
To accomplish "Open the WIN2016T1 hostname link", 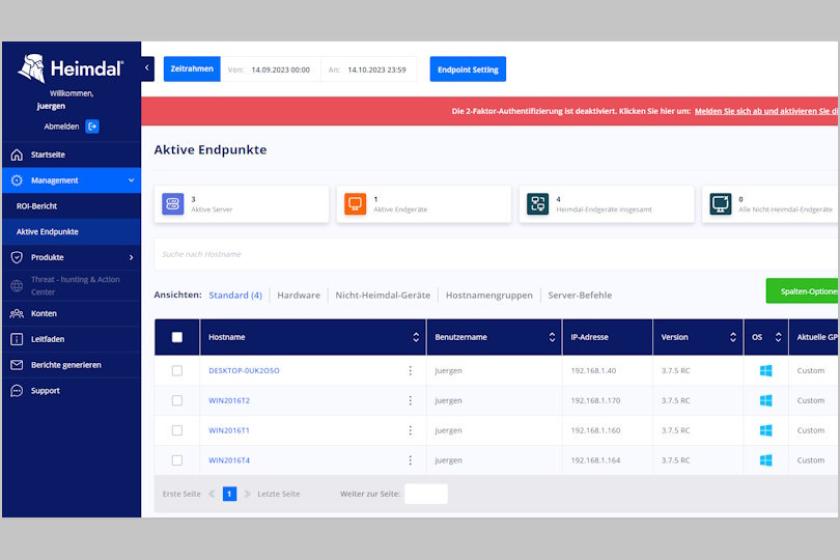I will (x=229, y=430).
